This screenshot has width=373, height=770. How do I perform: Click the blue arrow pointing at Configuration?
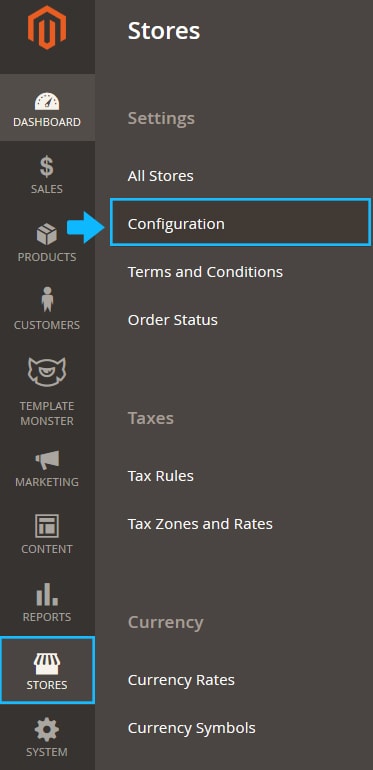pos(86,227)
